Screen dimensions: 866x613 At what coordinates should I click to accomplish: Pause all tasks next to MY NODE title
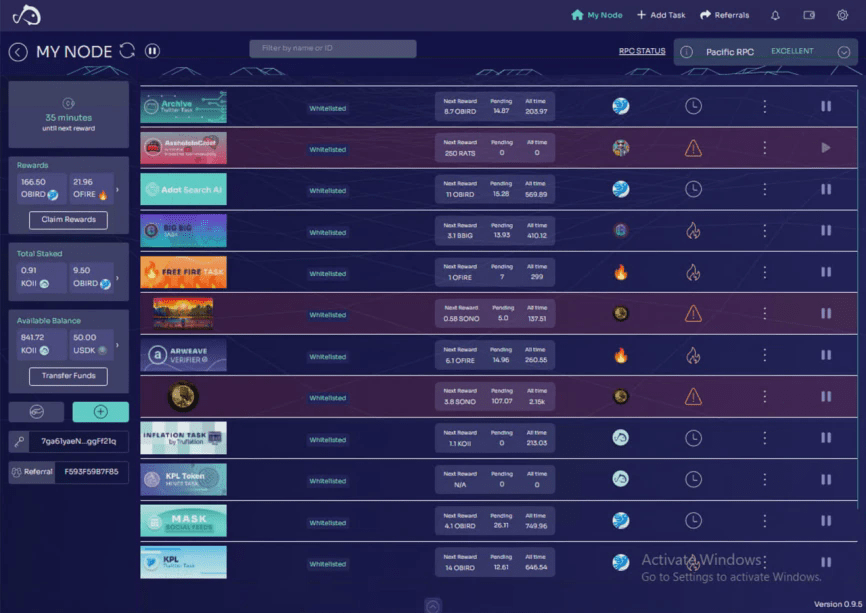(x=151, y=51)
